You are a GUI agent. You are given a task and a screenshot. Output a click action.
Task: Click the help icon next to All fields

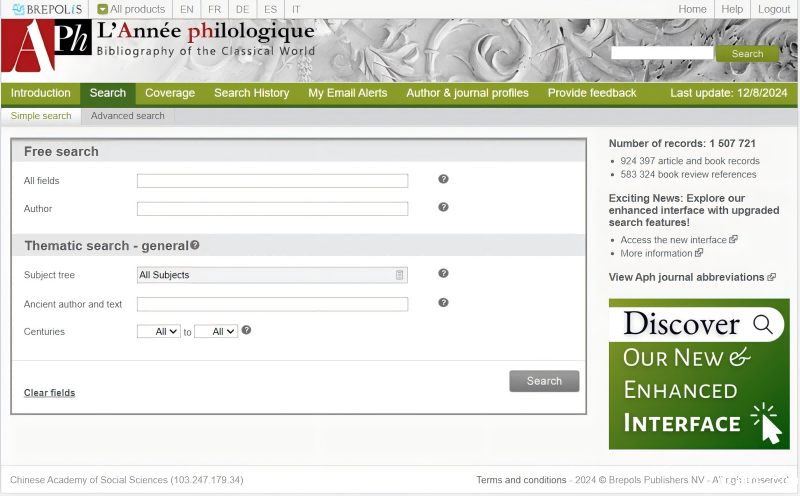click(x=443, y=180)
